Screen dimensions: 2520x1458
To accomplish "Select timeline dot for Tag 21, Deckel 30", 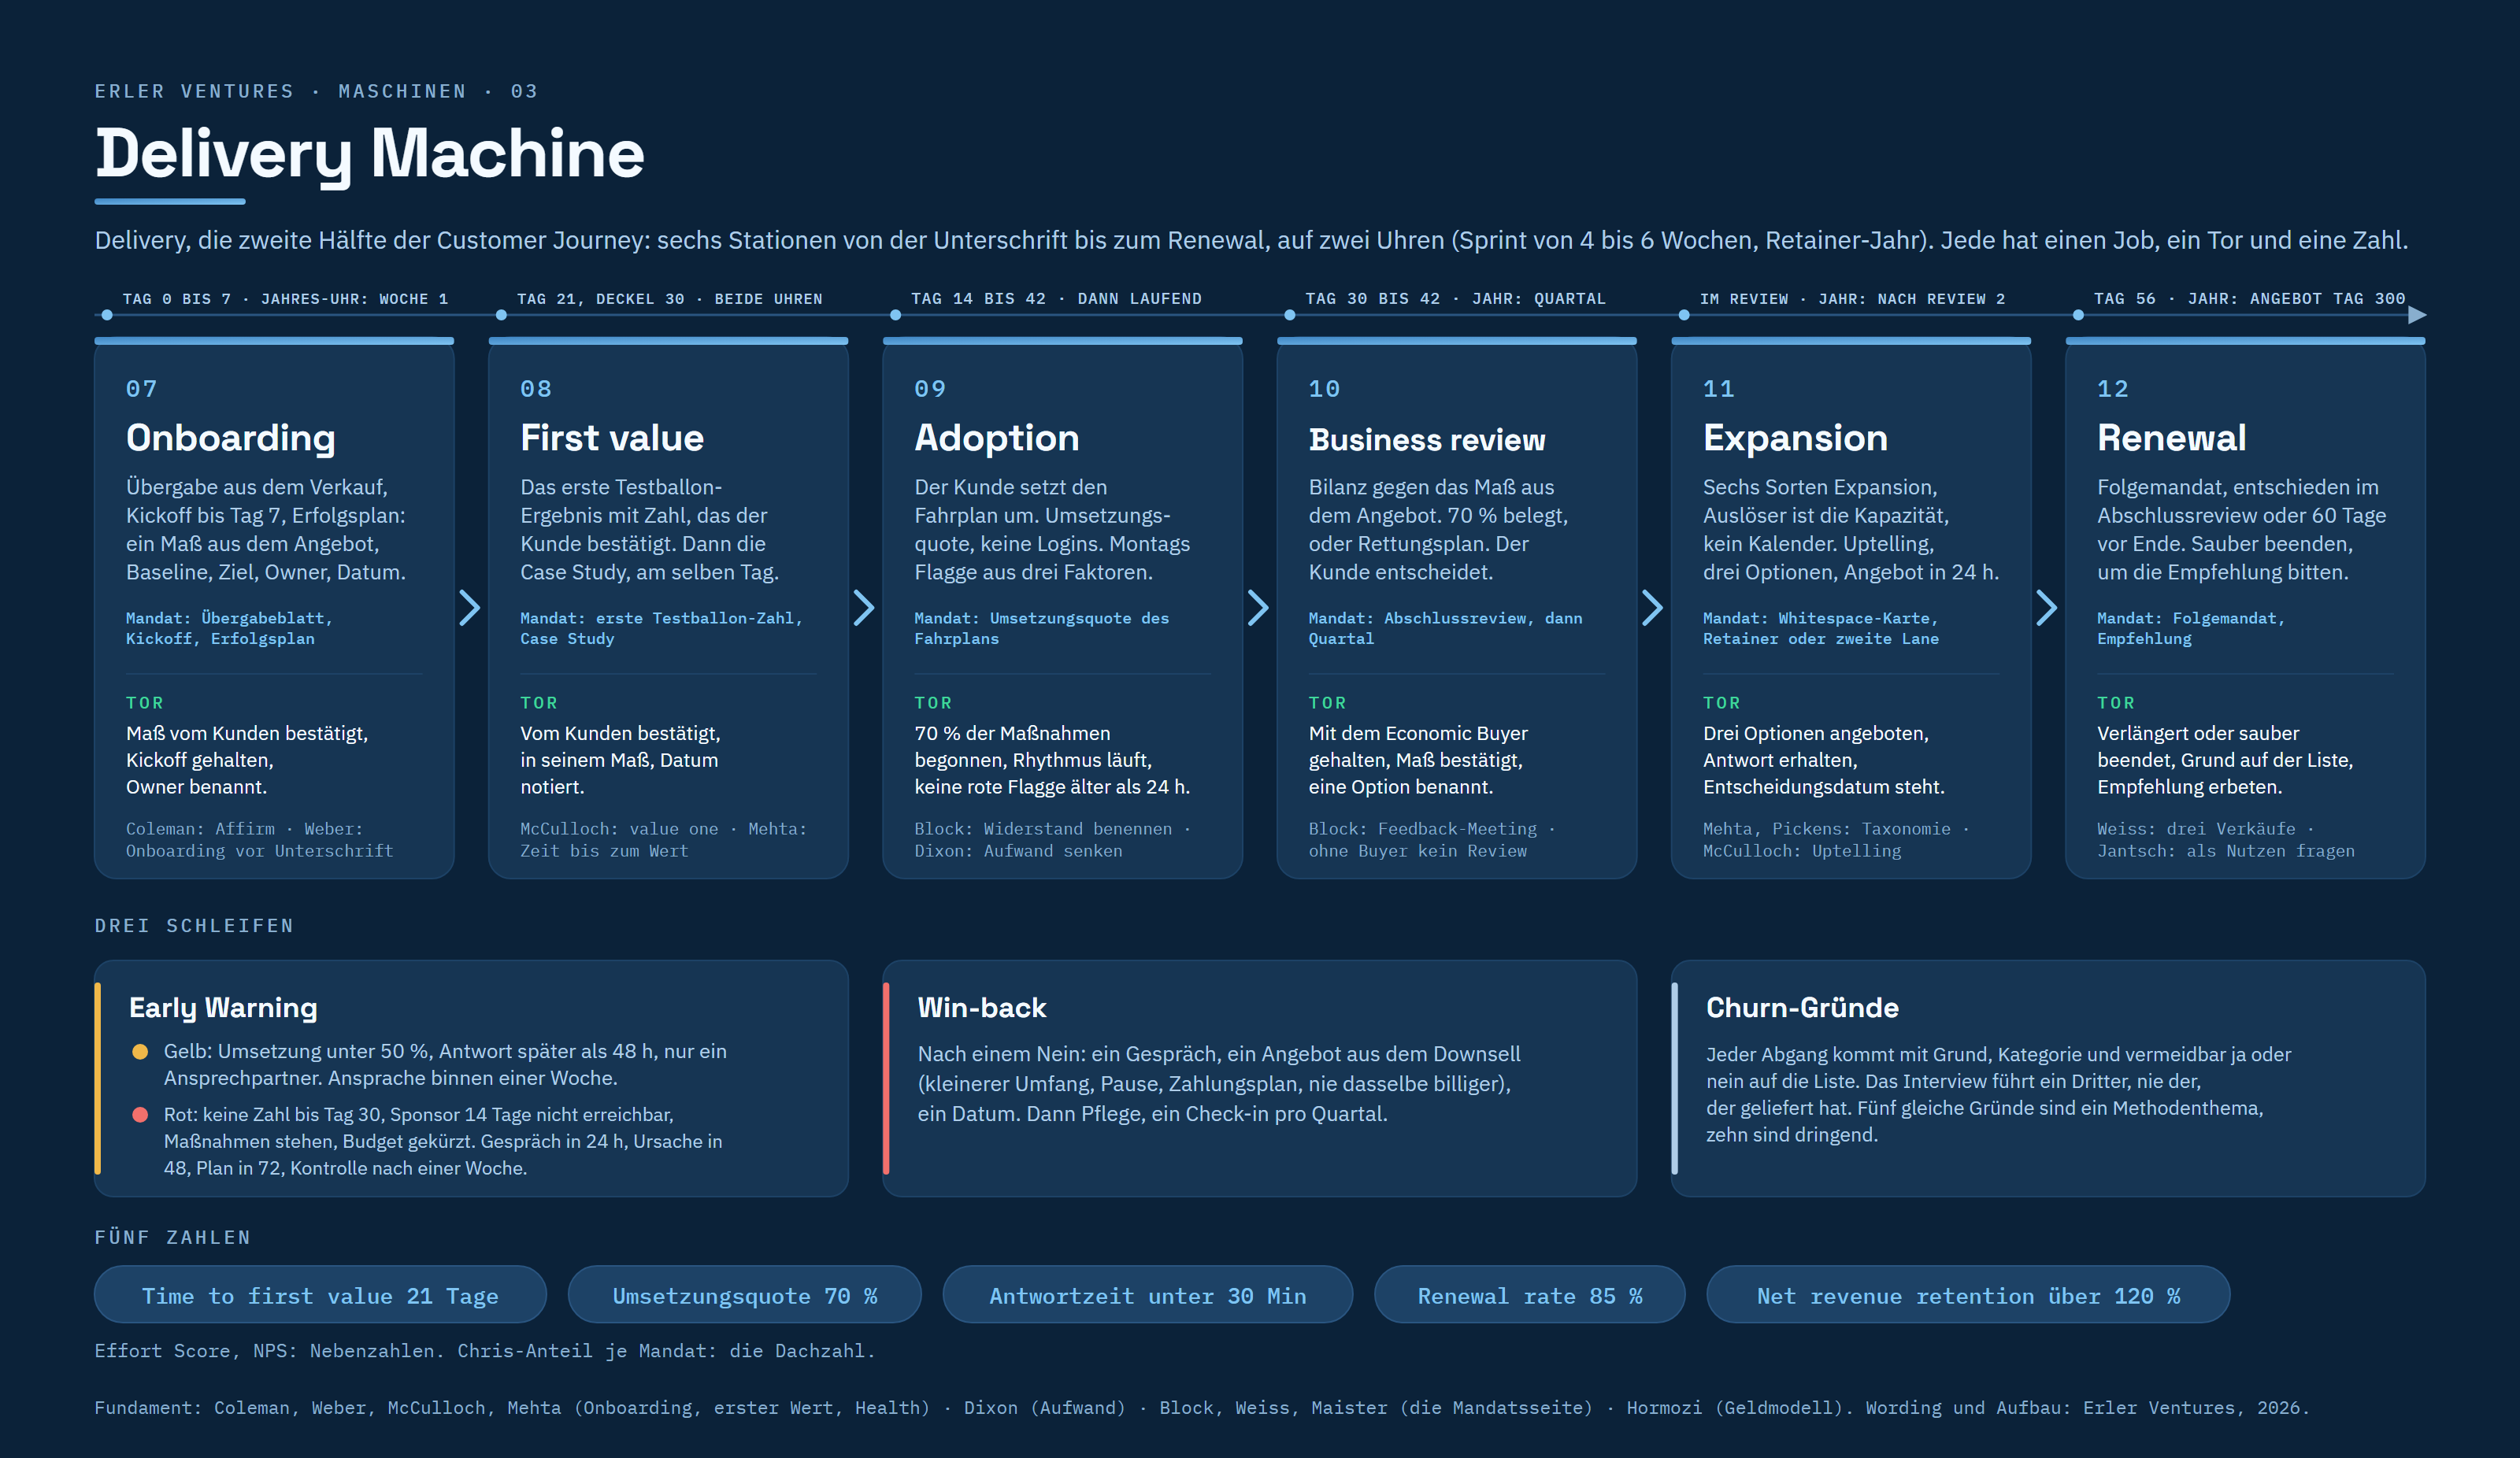I will 501,315.
